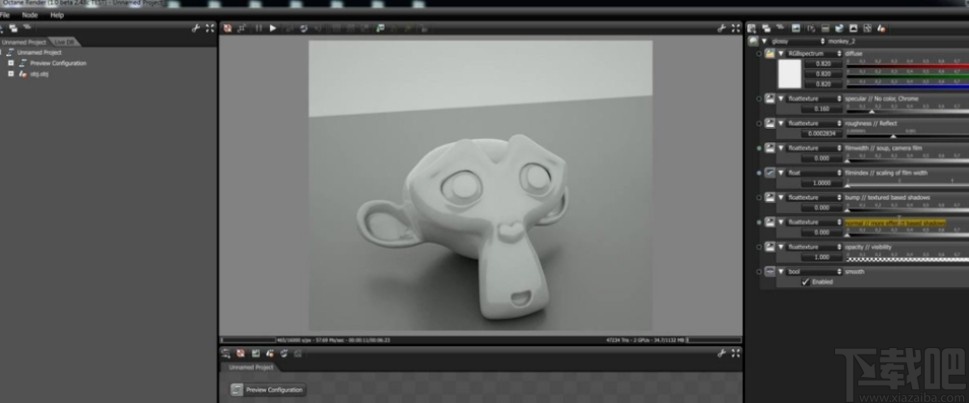969x403 pixels.
Task: Click the red stop render icon
Action: tap(227, 28)
